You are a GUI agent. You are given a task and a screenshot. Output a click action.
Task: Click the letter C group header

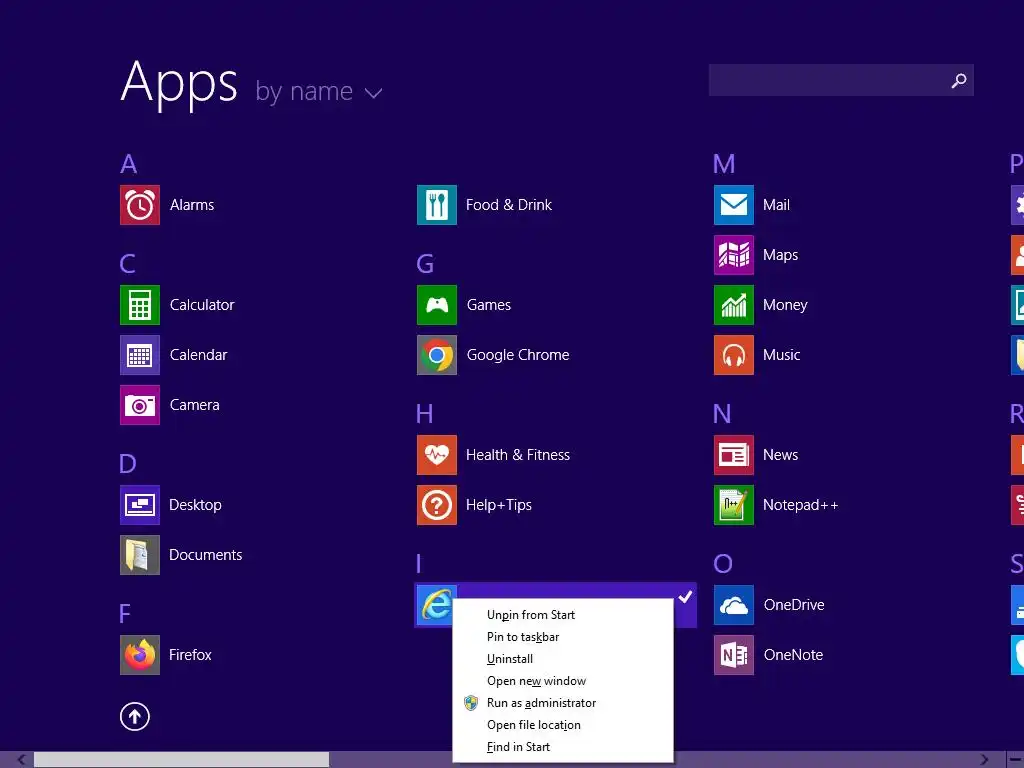point(128,264)
